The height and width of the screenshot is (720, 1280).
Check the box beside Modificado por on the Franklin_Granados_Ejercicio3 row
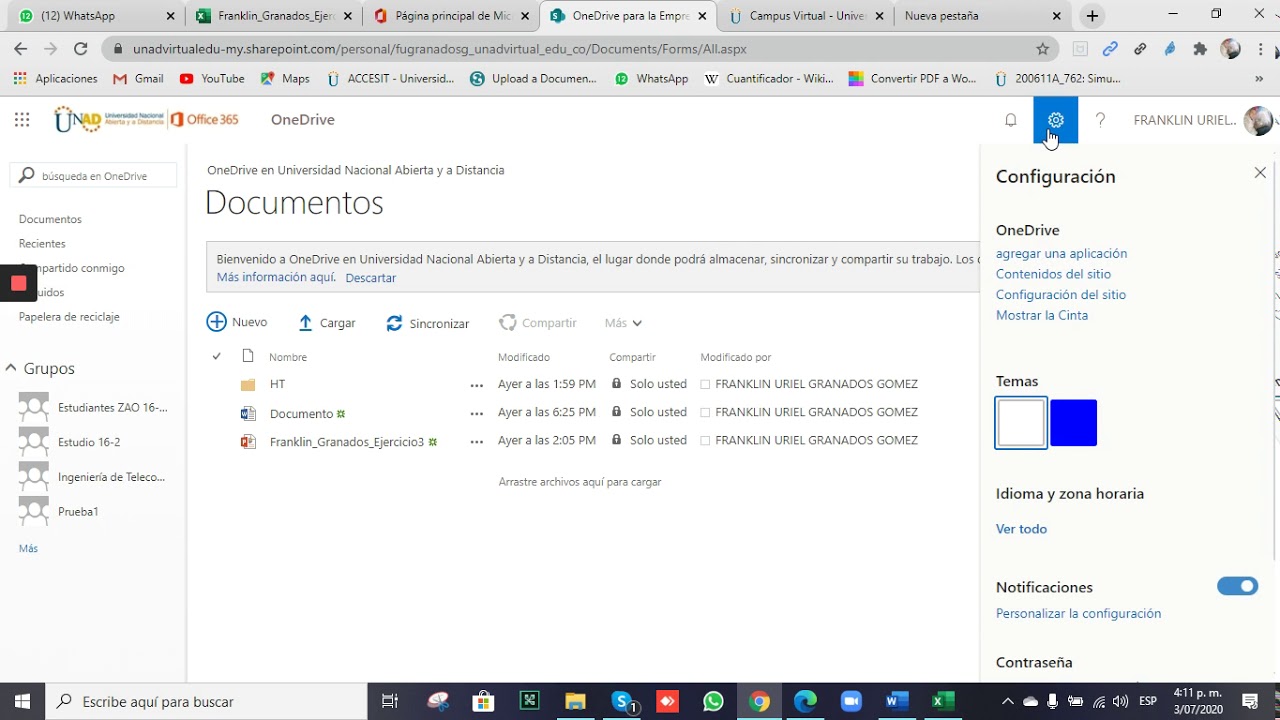click(x=705, y=440)
